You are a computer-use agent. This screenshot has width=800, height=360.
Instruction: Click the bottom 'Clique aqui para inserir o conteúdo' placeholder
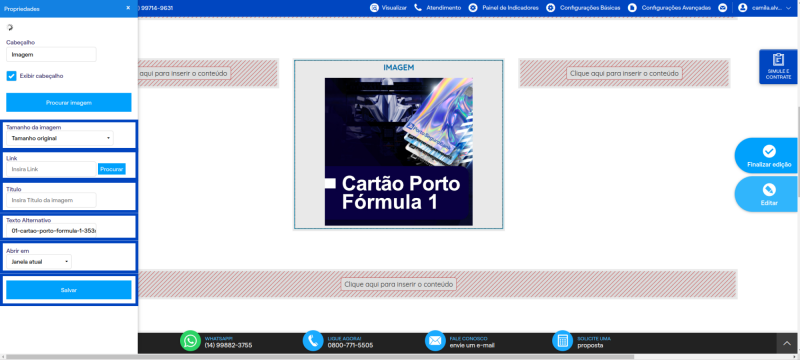(398, 284)
